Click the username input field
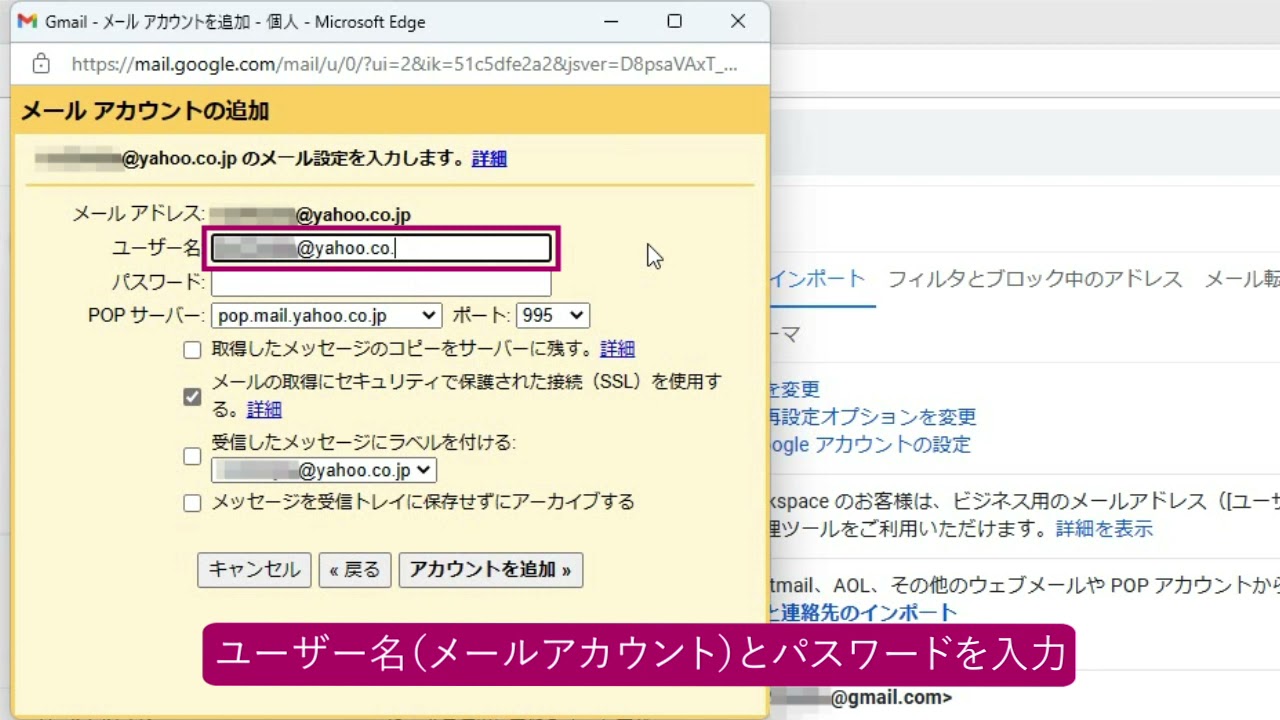This screenshot has width=1280, height=720. pyautogui.click(x=381, y=248)
